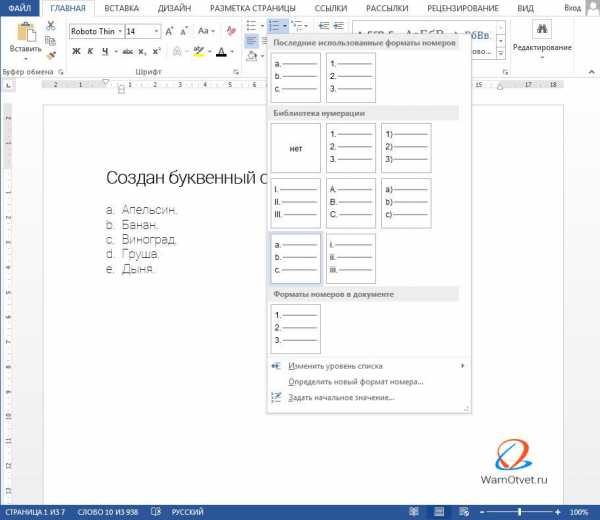Expand the Шрифт font dialog launcher
The image size is (600, 520).
point(236,72)
